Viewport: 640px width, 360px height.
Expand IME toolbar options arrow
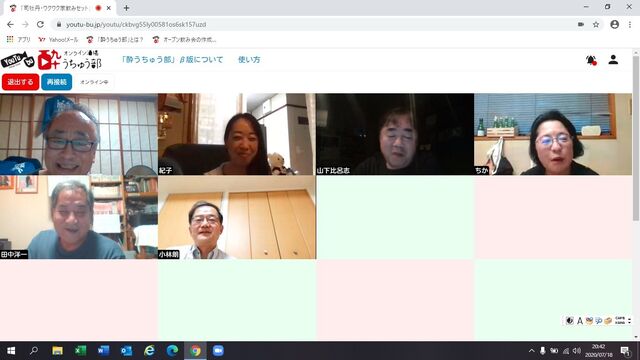pos(629,321)
